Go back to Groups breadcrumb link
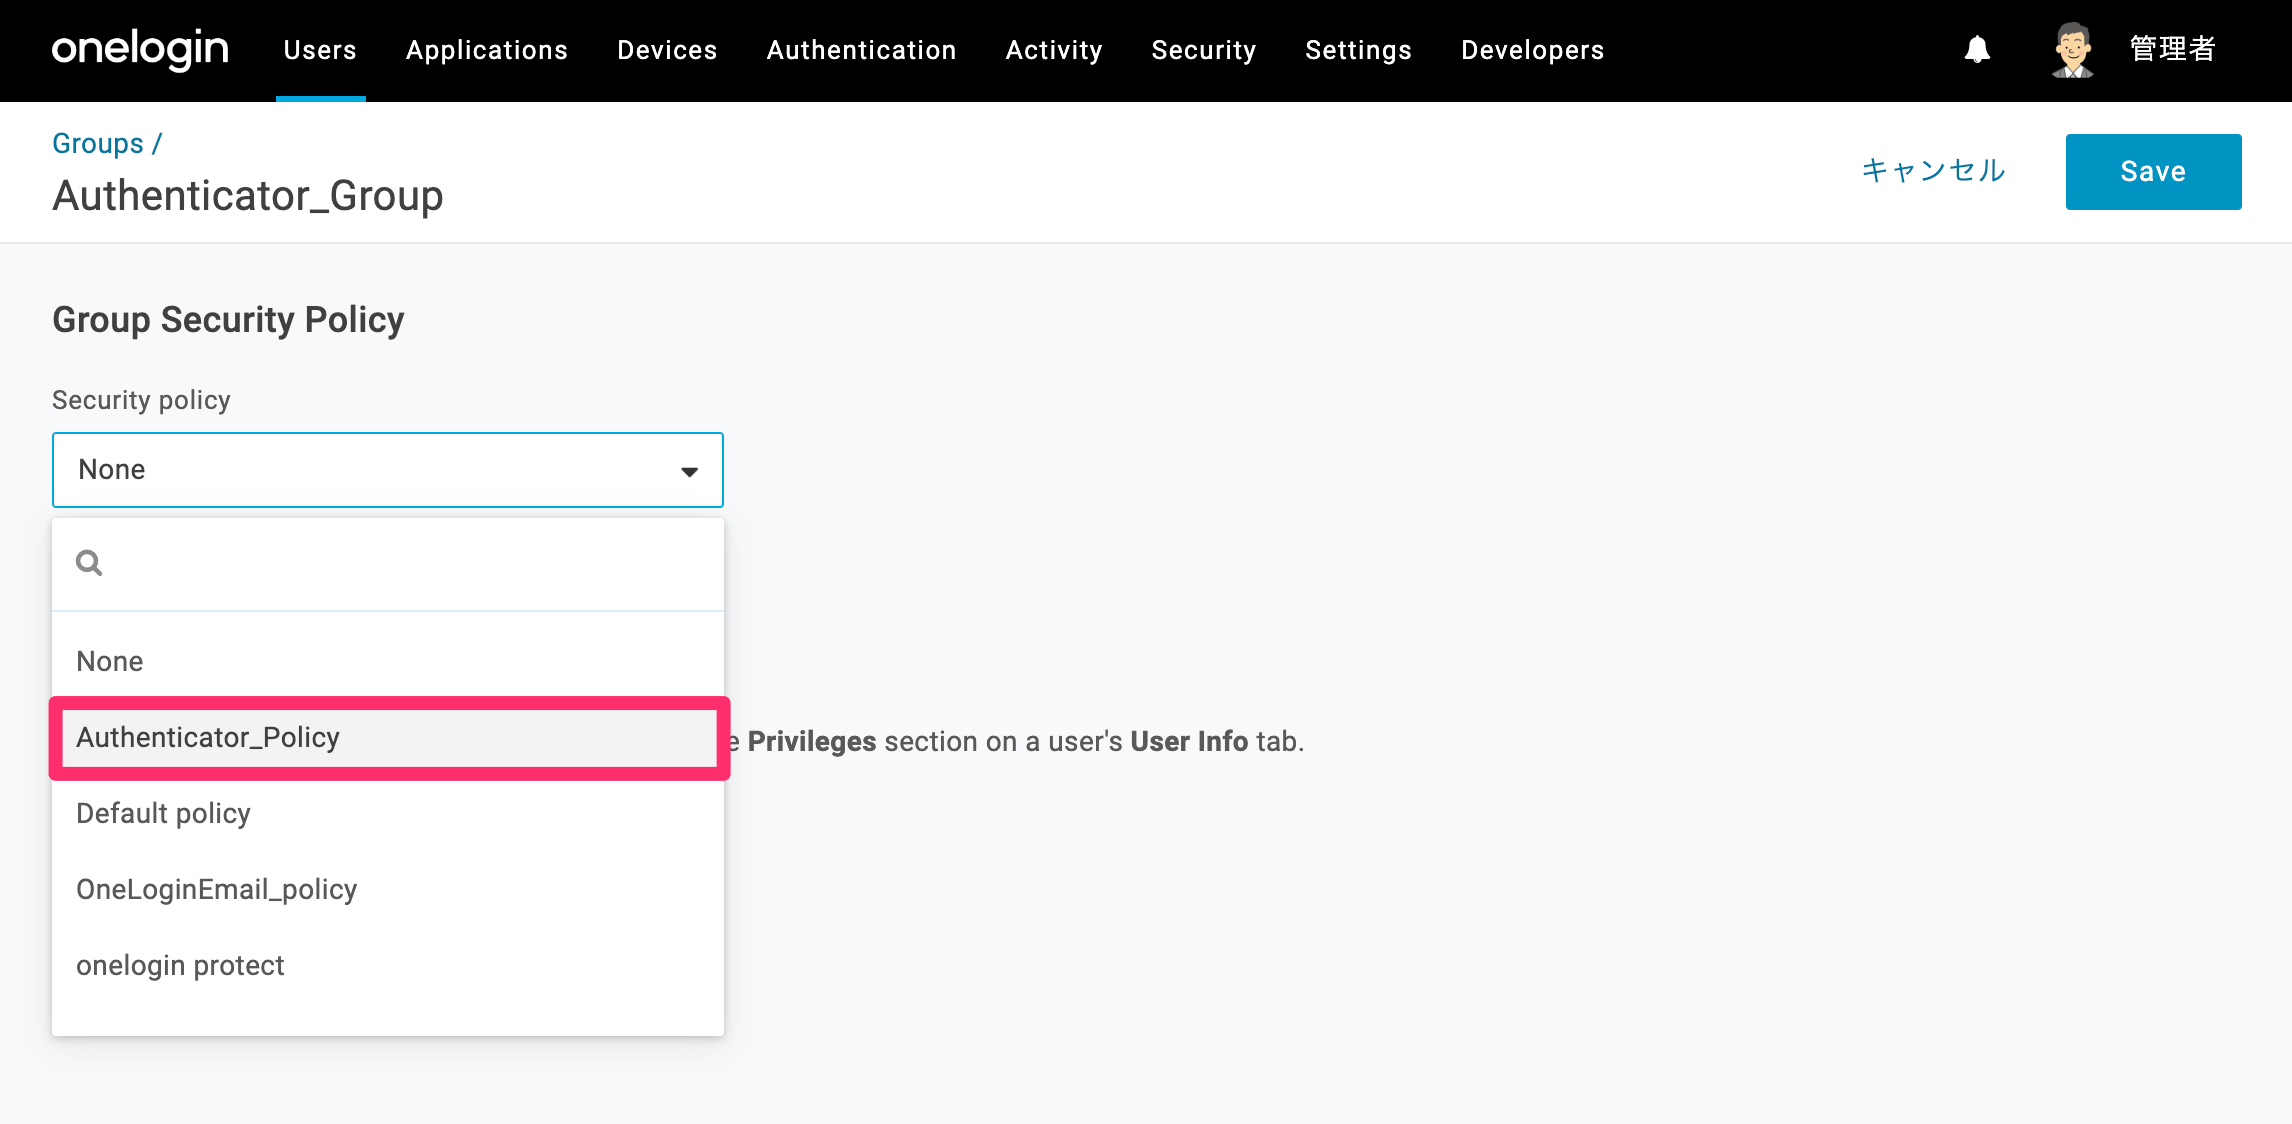Image resolution: width=2292 pixels, height=1124 pixels. [x=98, y=144]
